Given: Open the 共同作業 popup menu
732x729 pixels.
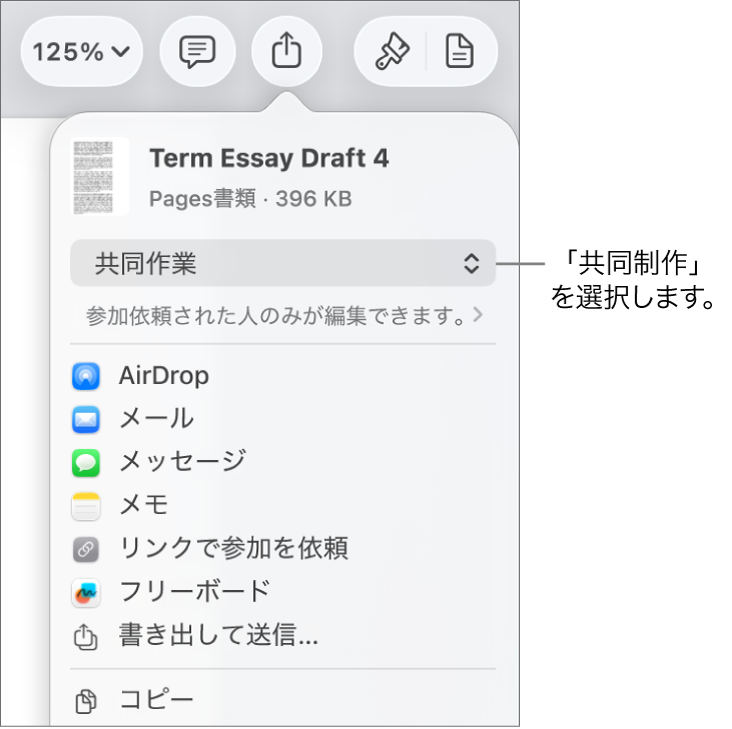Looking at the screenshot, I should [283, 263].
